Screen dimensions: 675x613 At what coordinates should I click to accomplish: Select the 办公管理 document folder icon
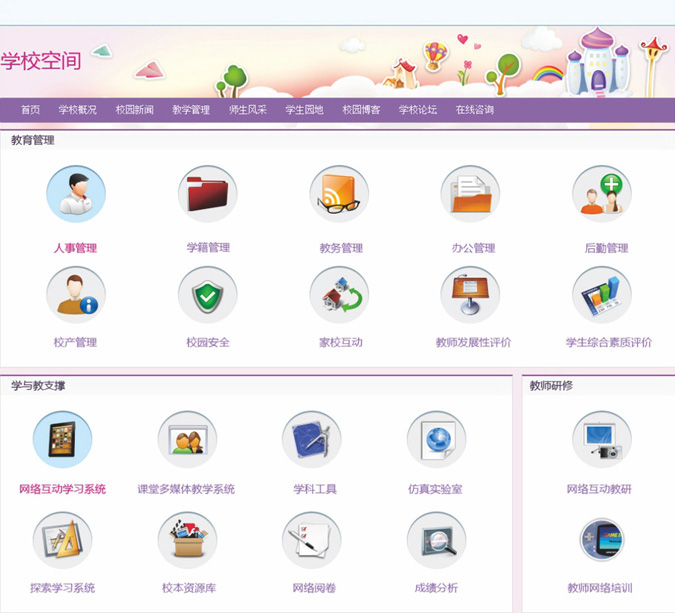click(x=470, y=194)
